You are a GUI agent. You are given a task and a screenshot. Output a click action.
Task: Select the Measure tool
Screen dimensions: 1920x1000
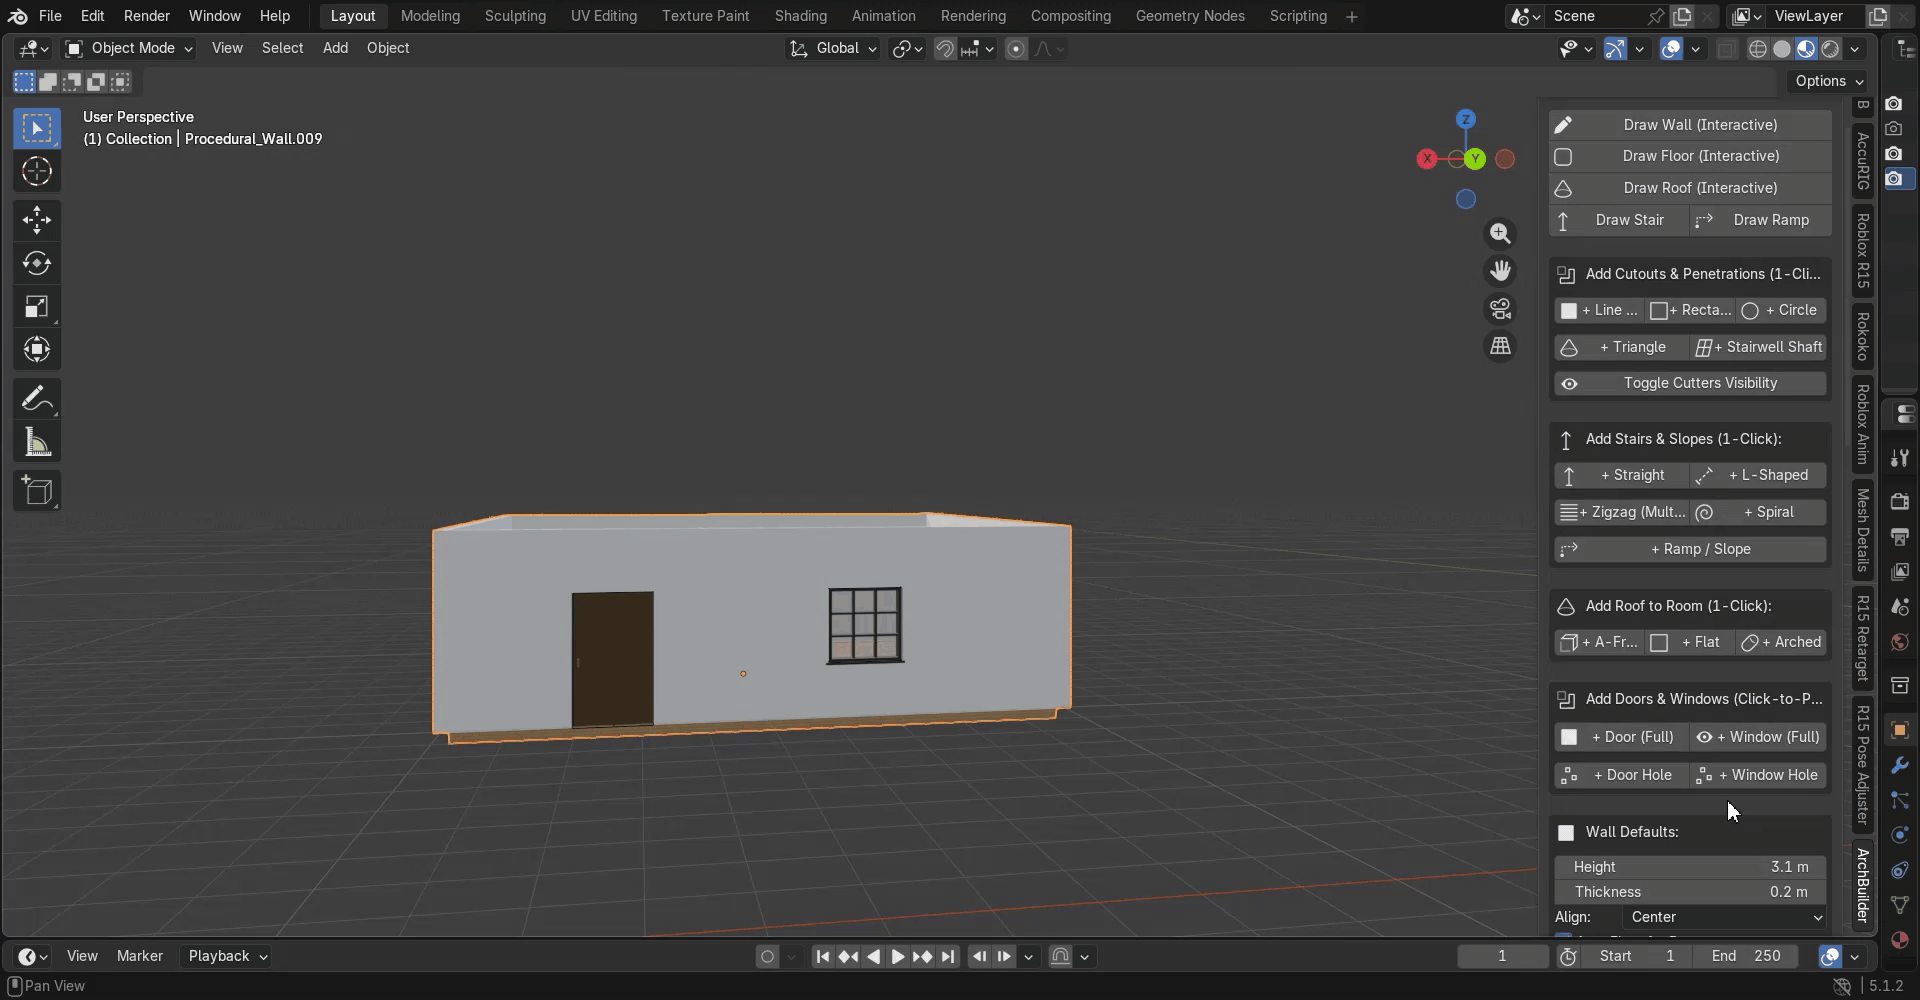tap(37, 442)
